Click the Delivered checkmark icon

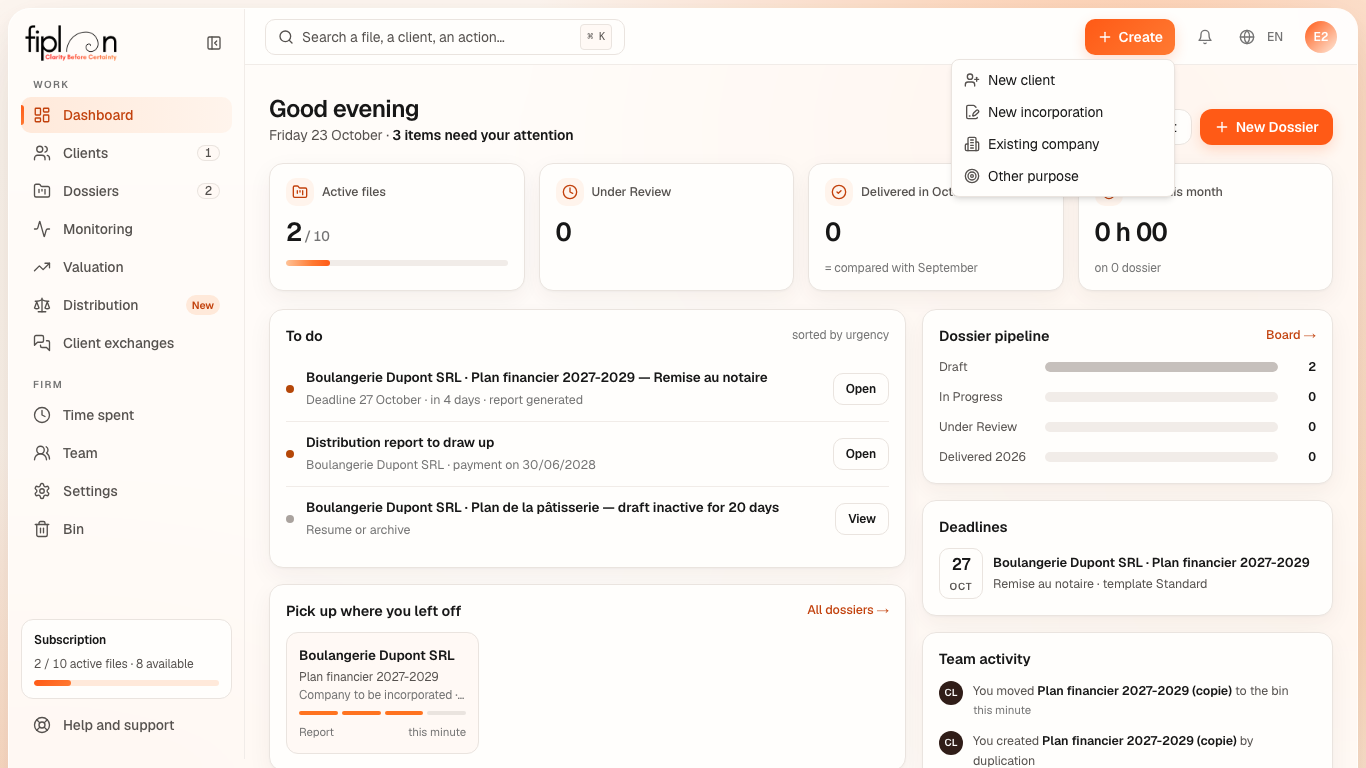click(839, 192)
